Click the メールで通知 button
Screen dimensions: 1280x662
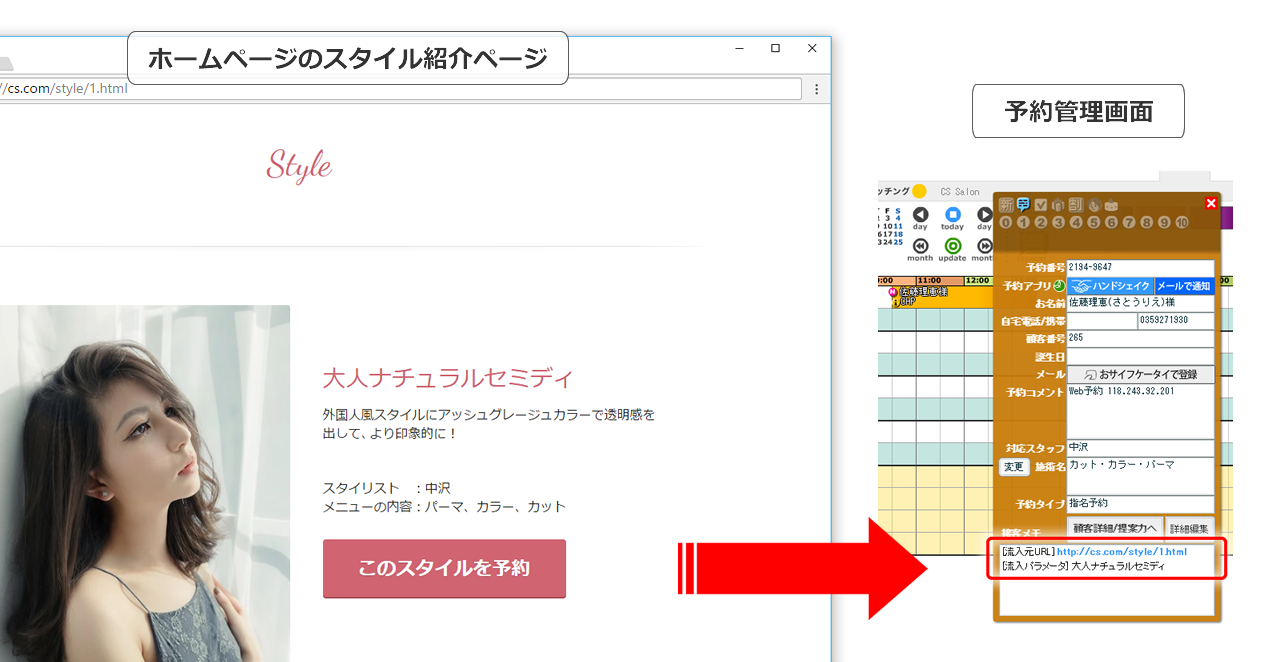click(1184, 286)
